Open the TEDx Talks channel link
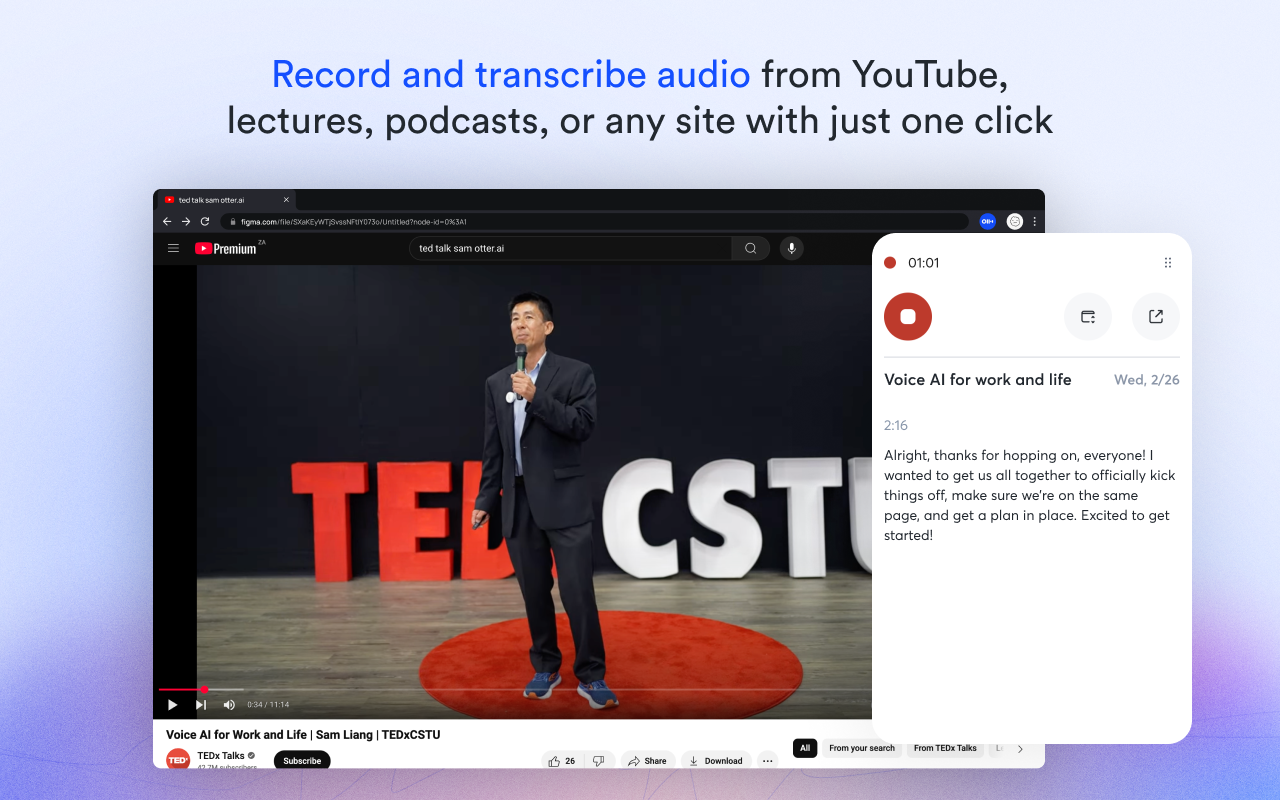Viewport: 1280px width, 800px height. [x=221, y=755]
